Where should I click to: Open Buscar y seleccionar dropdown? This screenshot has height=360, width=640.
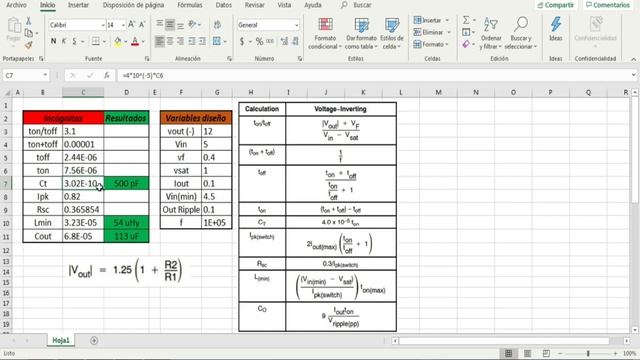520,33
